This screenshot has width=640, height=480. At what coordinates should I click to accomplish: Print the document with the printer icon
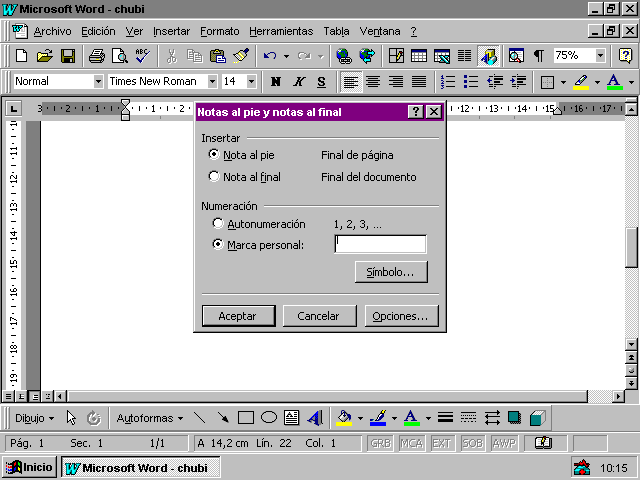coord(97,56)
